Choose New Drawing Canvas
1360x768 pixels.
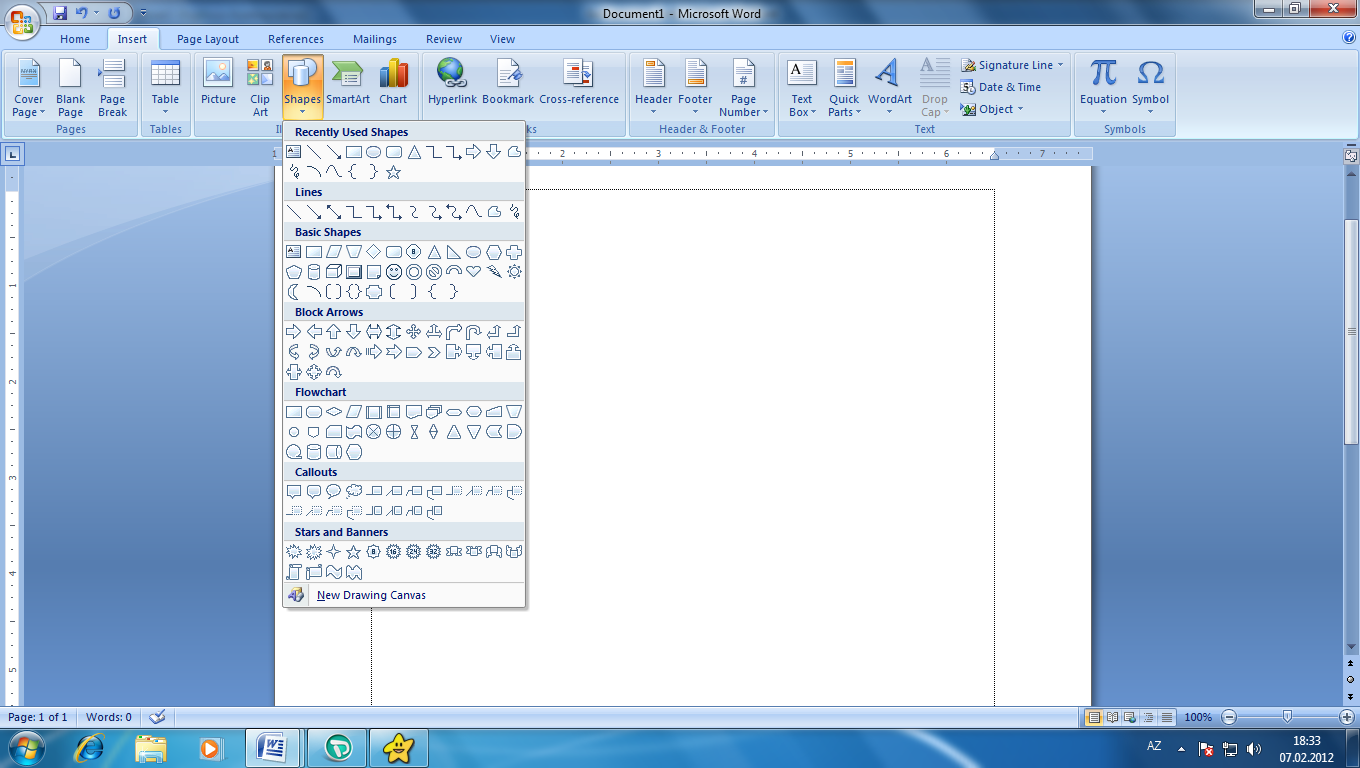point(404,595)
